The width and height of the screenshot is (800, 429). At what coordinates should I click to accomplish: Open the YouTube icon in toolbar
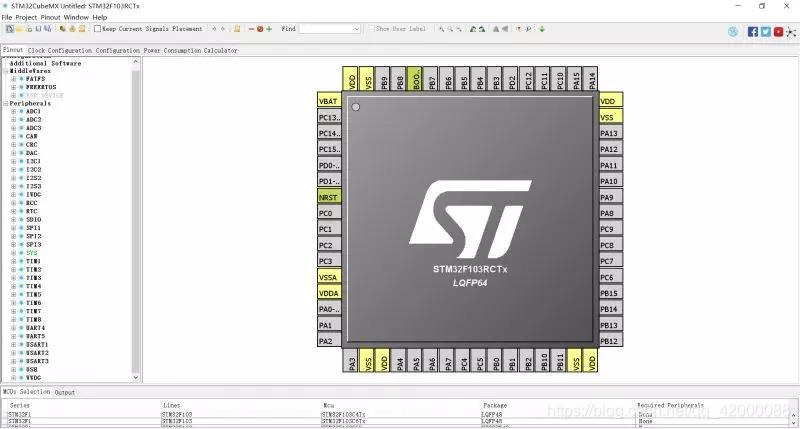pyautogui.click(x=778, y=32)
